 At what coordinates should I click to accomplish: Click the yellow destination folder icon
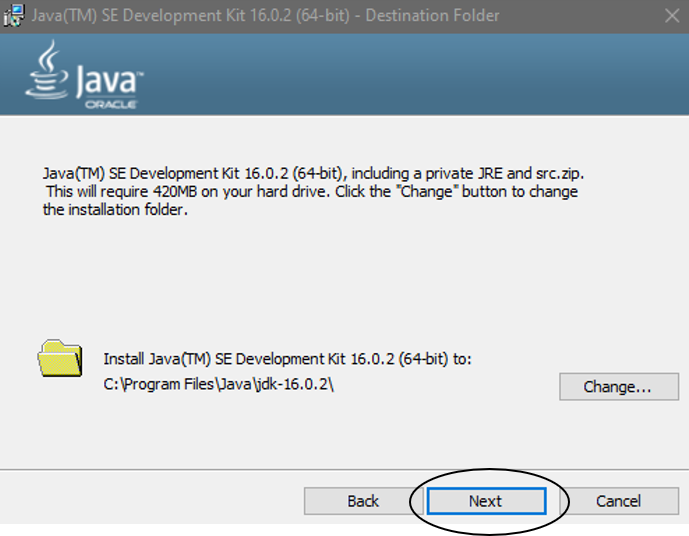click(60, 359)
